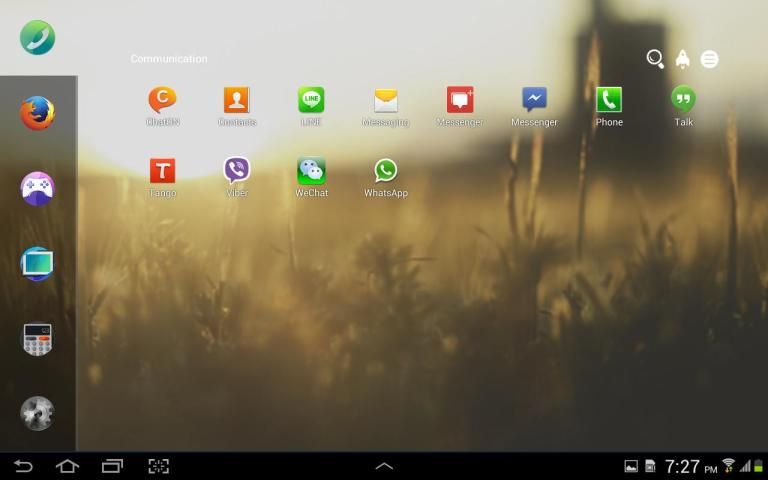The width and height of the screenshot is (768, 480).
Task: Launch the Viber app
Action: click(x=237, y=171)
